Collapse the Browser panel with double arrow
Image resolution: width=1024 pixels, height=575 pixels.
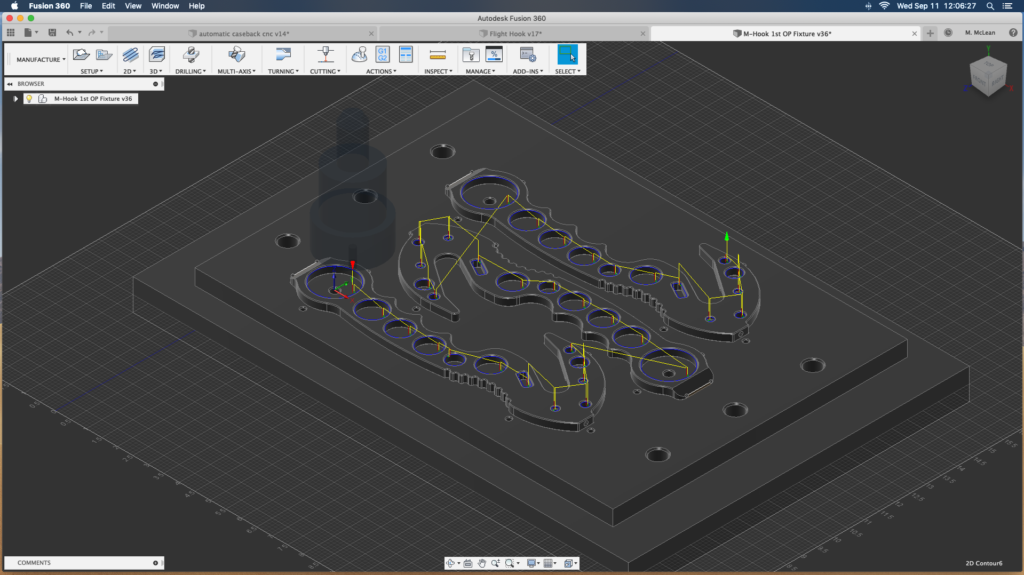[x=10, y=84]
